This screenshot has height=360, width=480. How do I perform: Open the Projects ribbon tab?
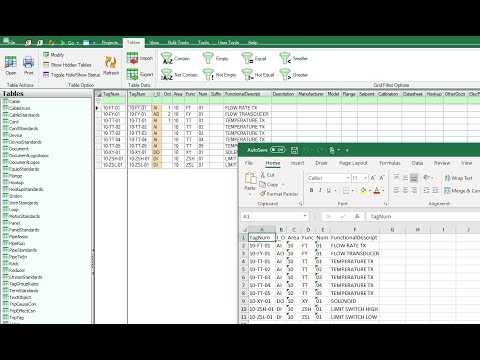110,42
